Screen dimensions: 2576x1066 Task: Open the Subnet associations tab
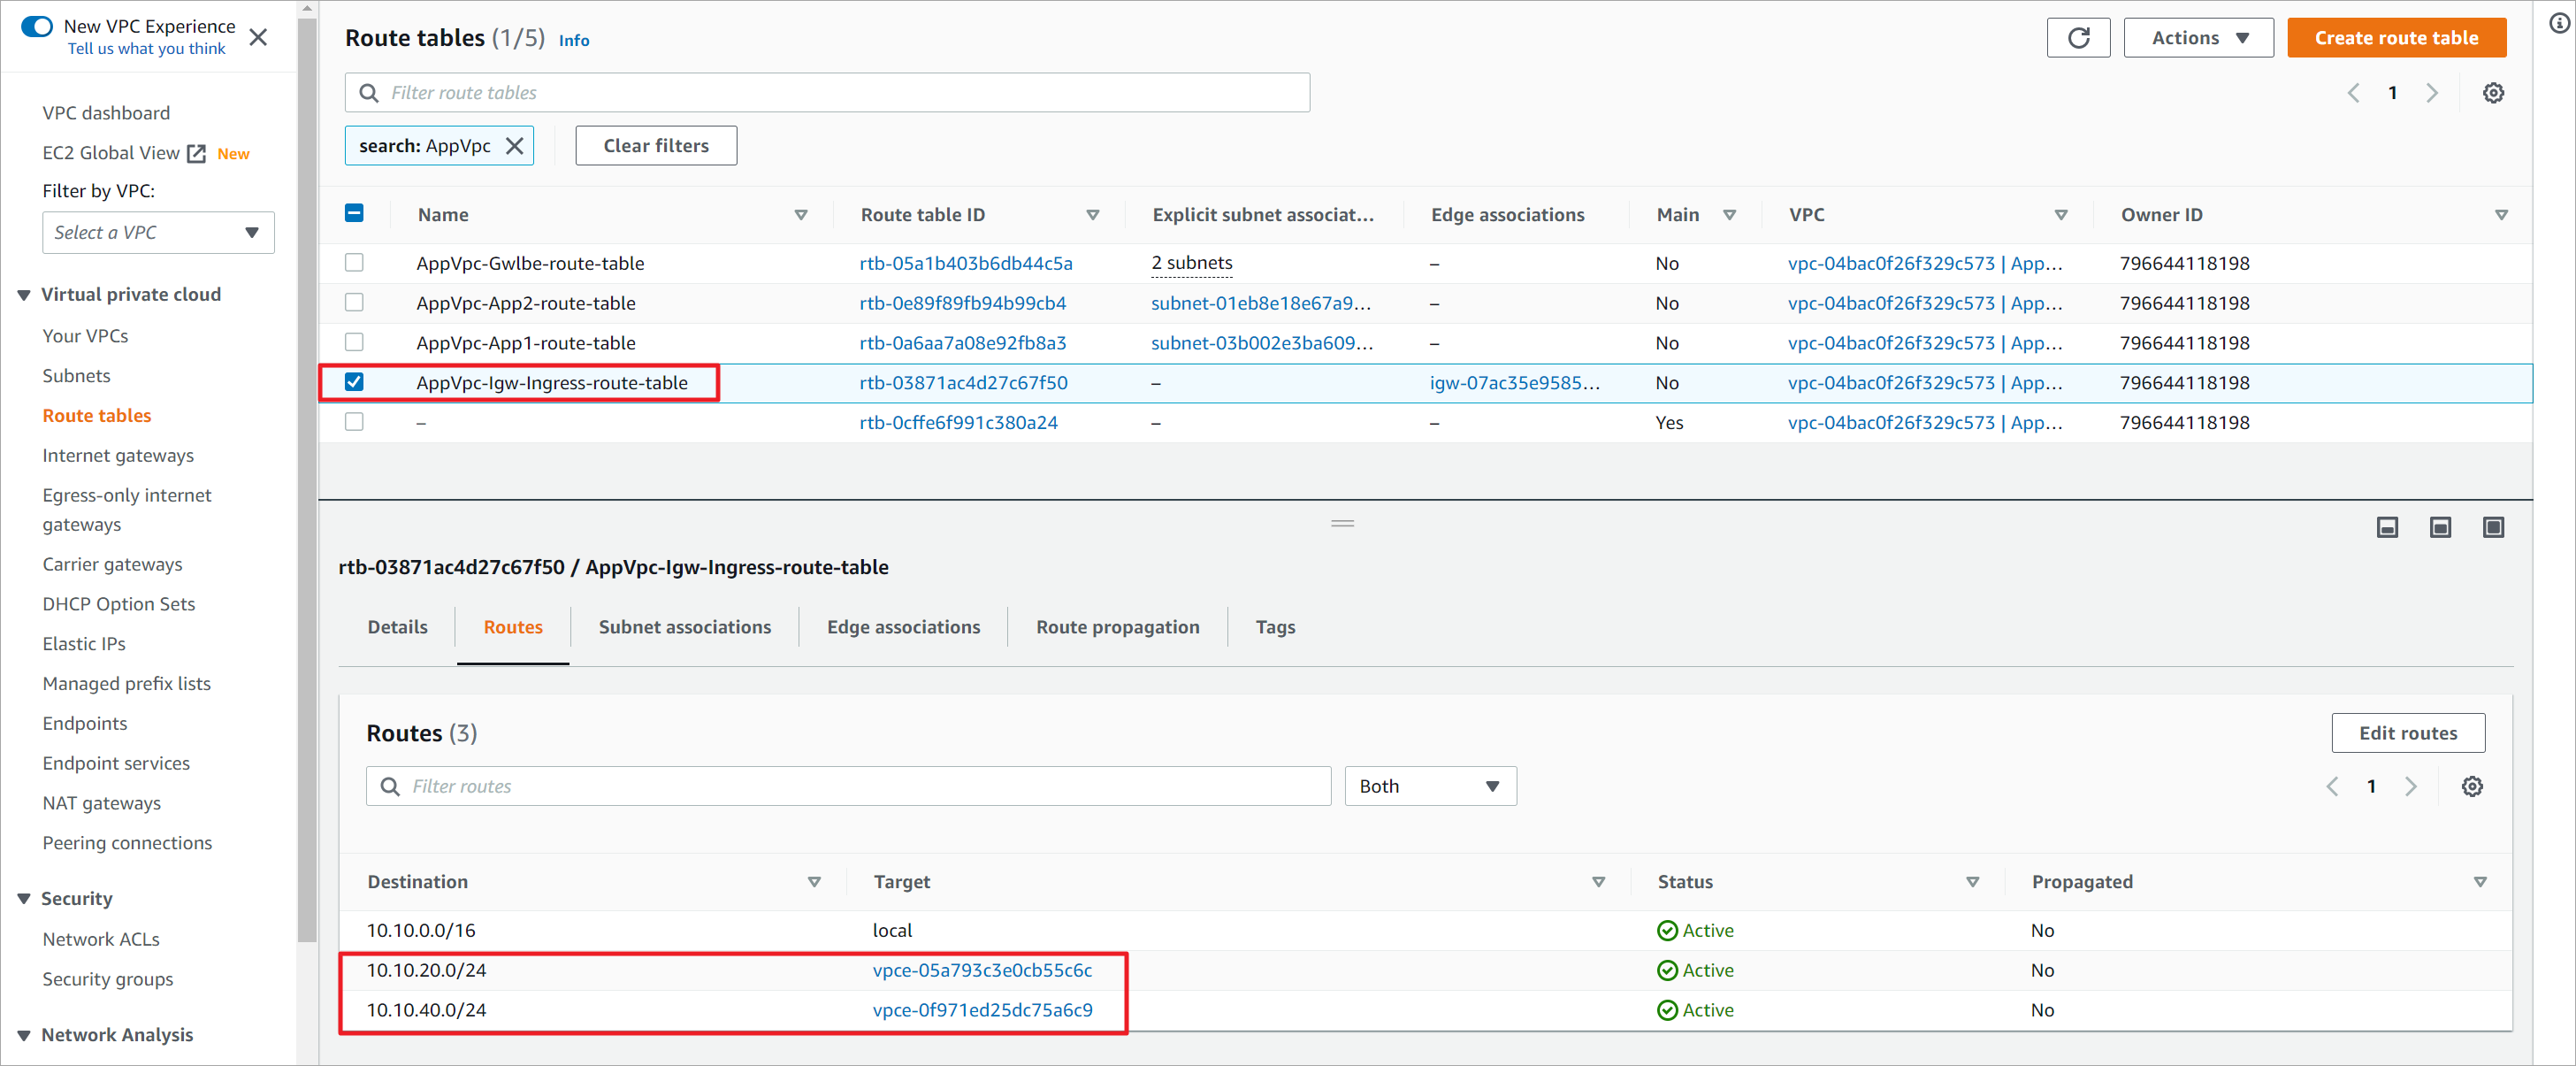[x=685, y=628]
